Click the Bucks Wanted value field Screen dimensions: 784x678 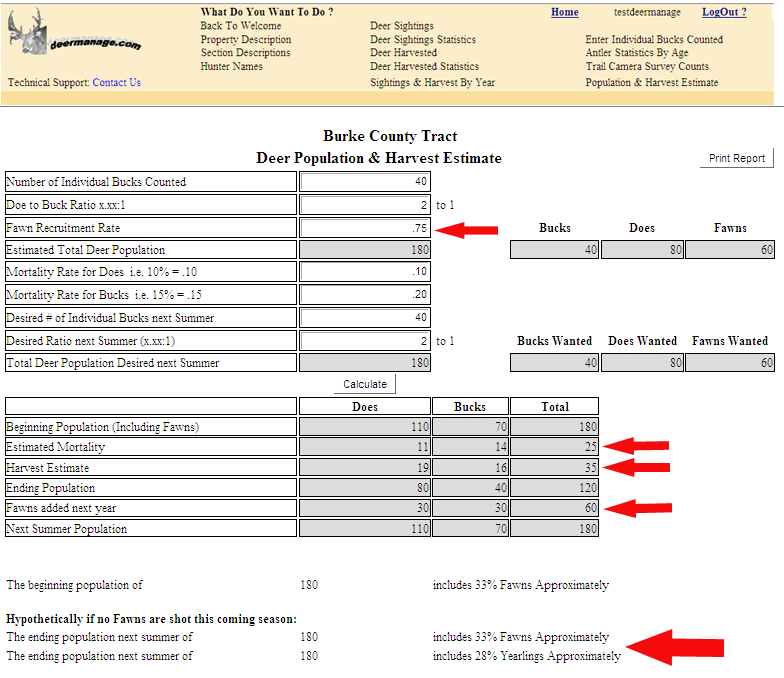coord(554,362)
